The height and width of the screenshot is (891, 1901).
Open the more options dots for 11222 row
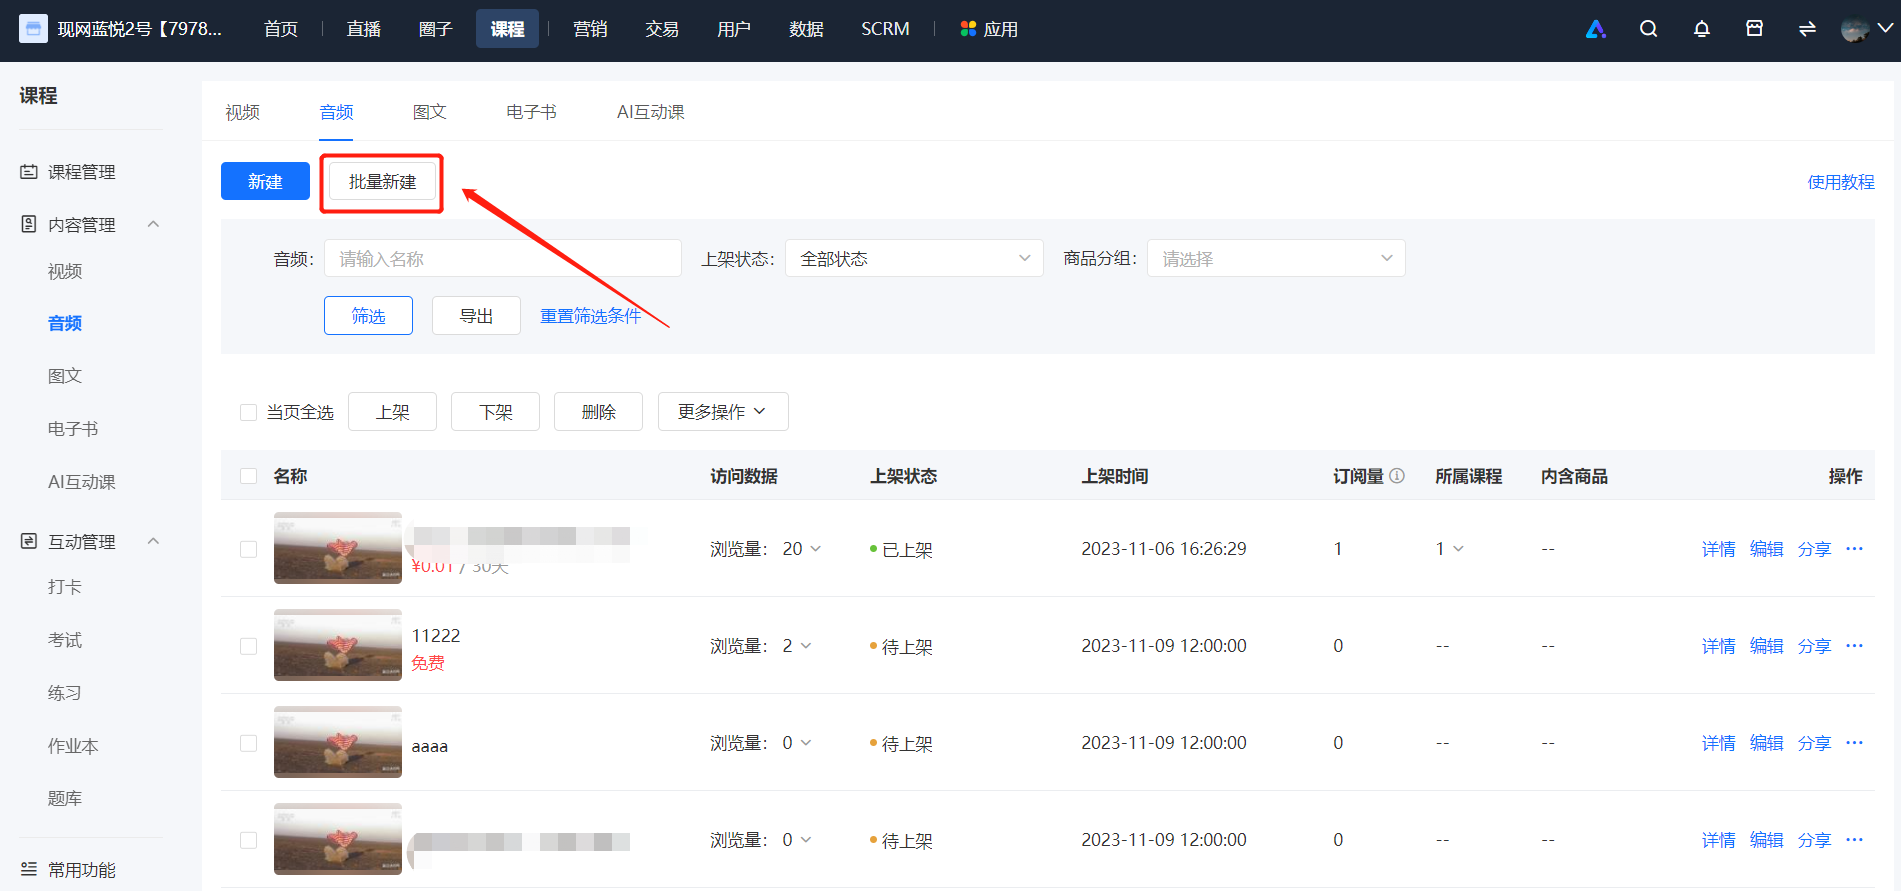pos(1854,646)
